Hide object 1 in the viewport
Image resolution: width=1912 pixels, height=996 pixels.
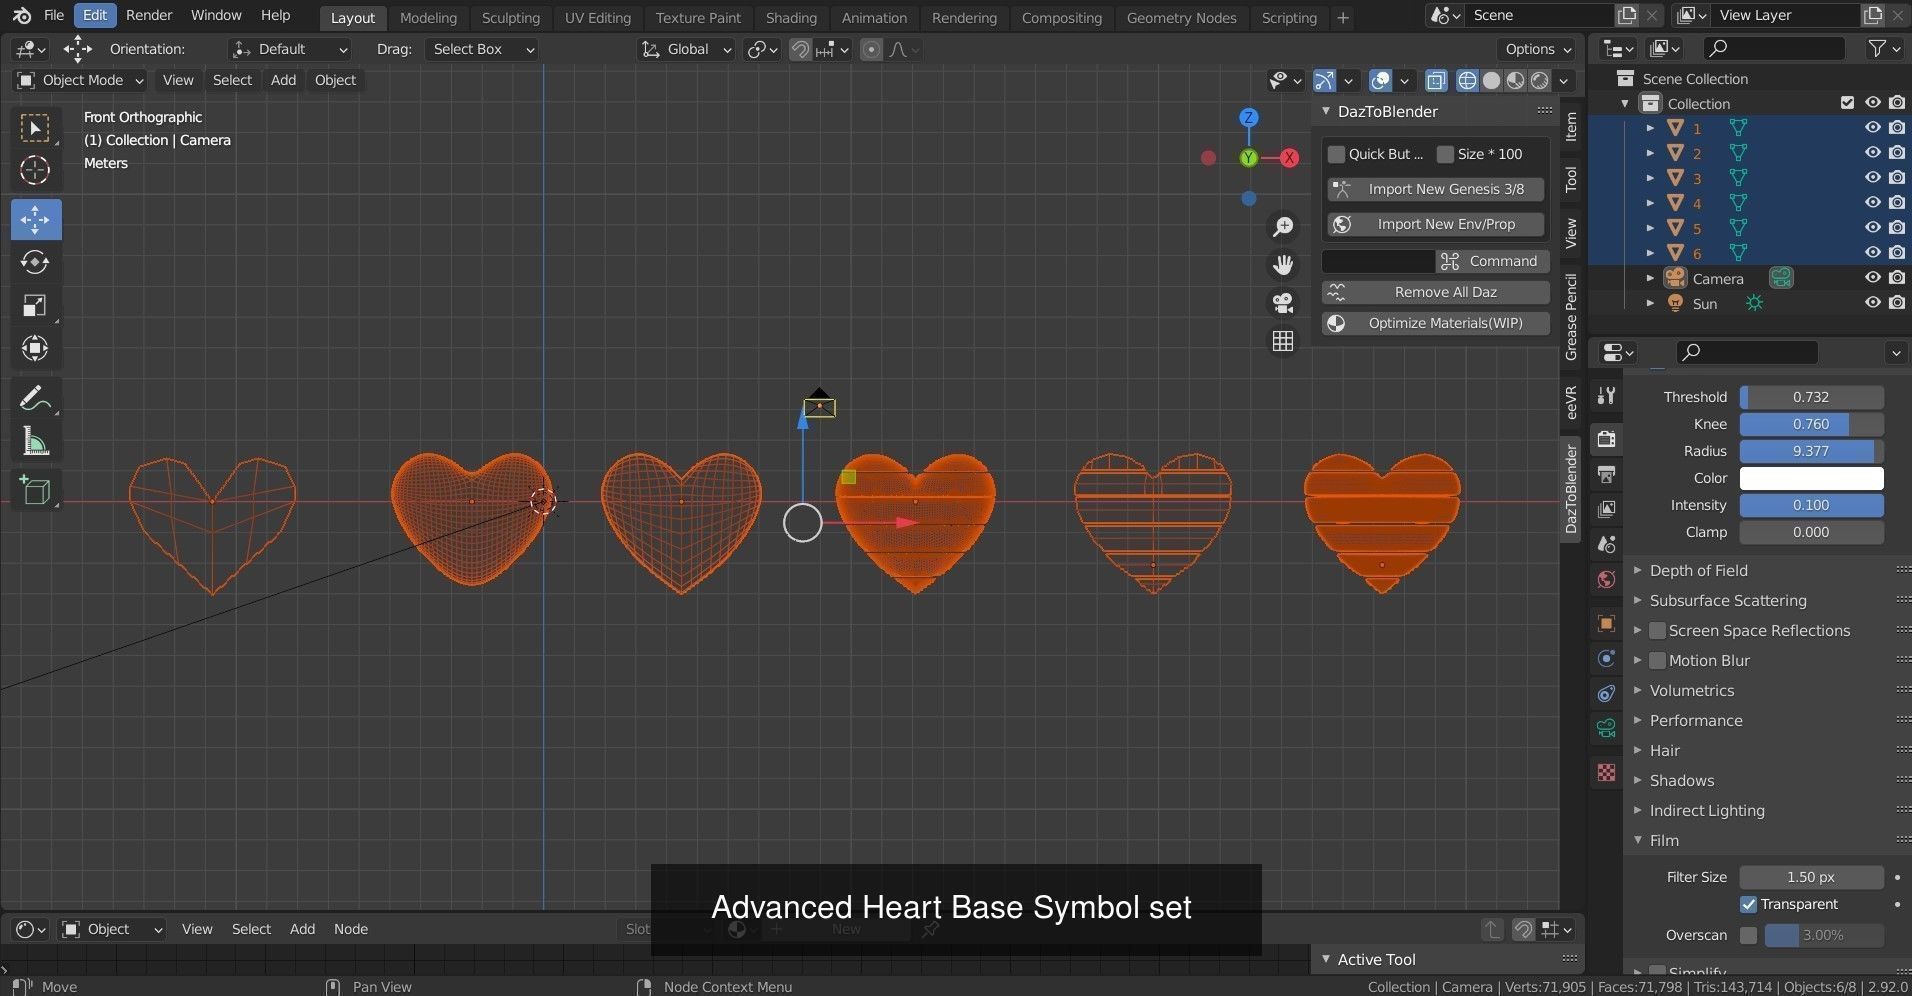coord(1873,128)
